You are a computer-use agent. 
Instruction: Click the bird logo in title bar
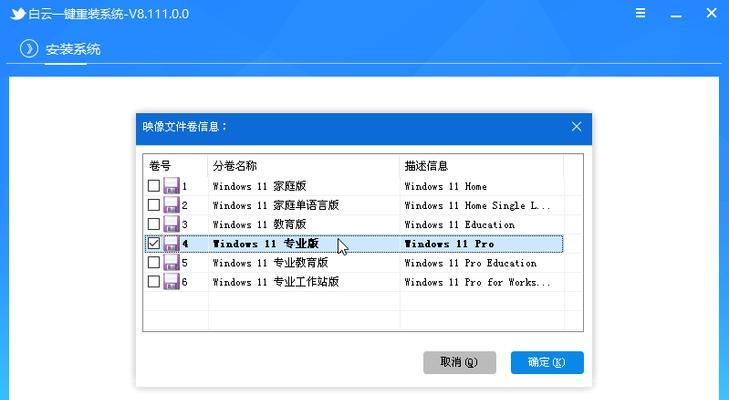[18, 13]
